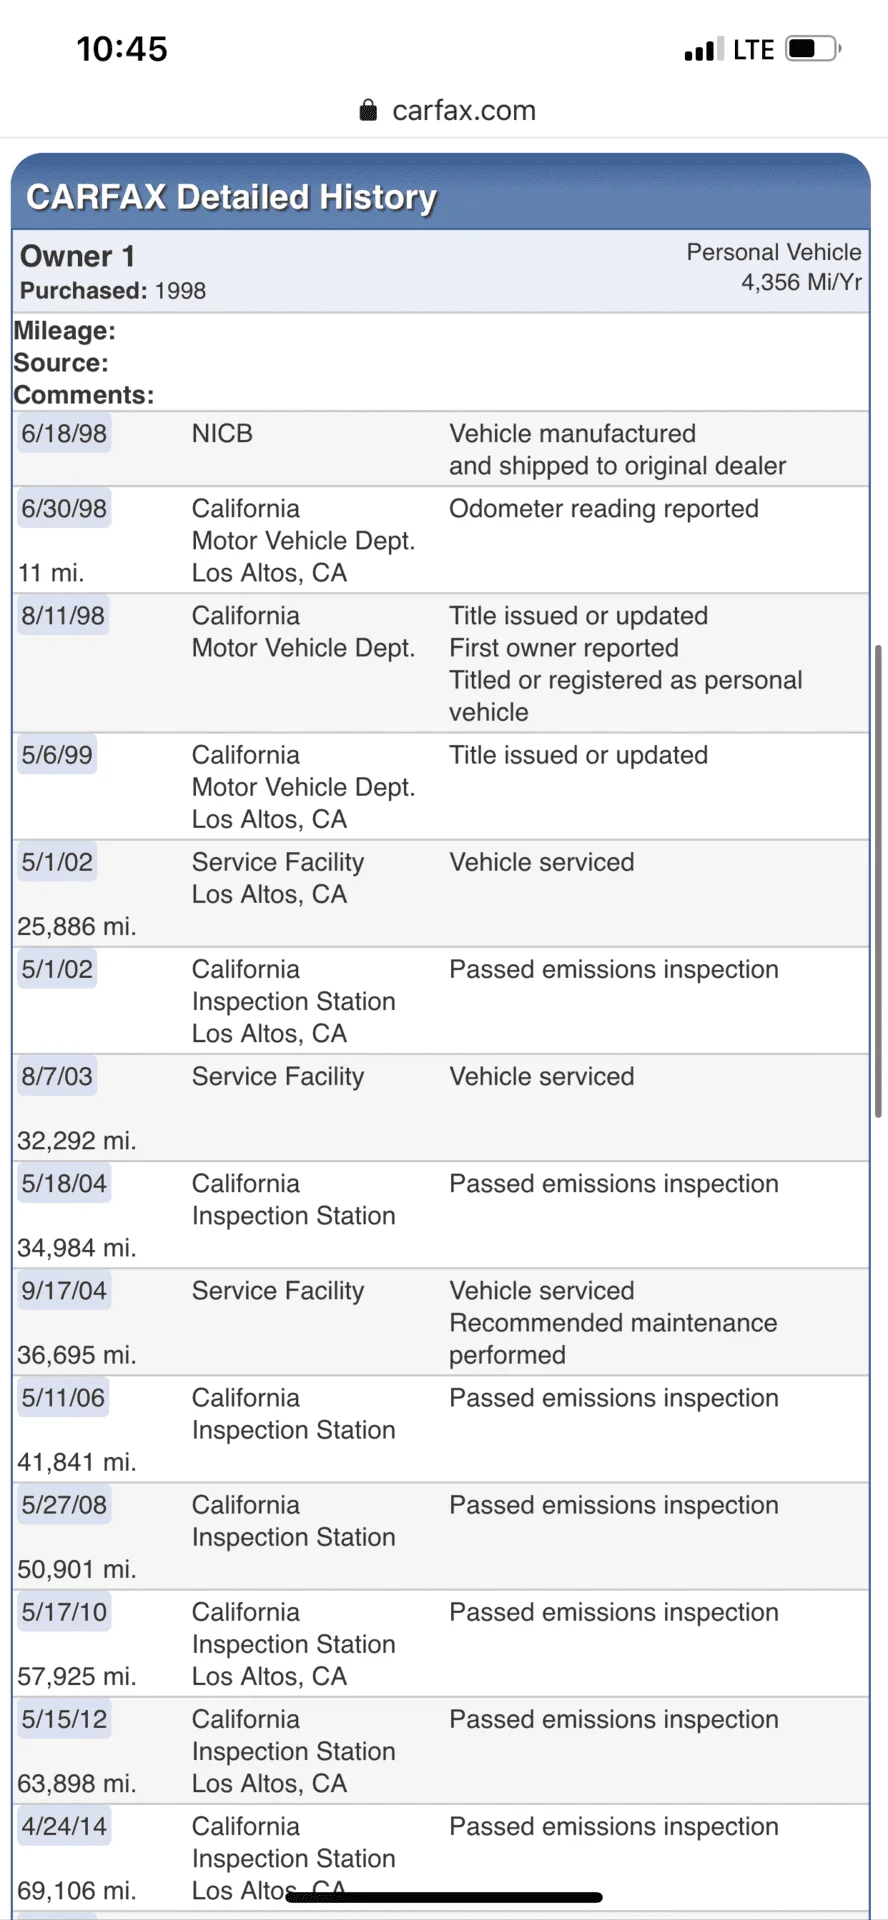Screen dimensions: 888x1920
Task: Select the CARFAX Detailed History header
Action: [231, 198]
